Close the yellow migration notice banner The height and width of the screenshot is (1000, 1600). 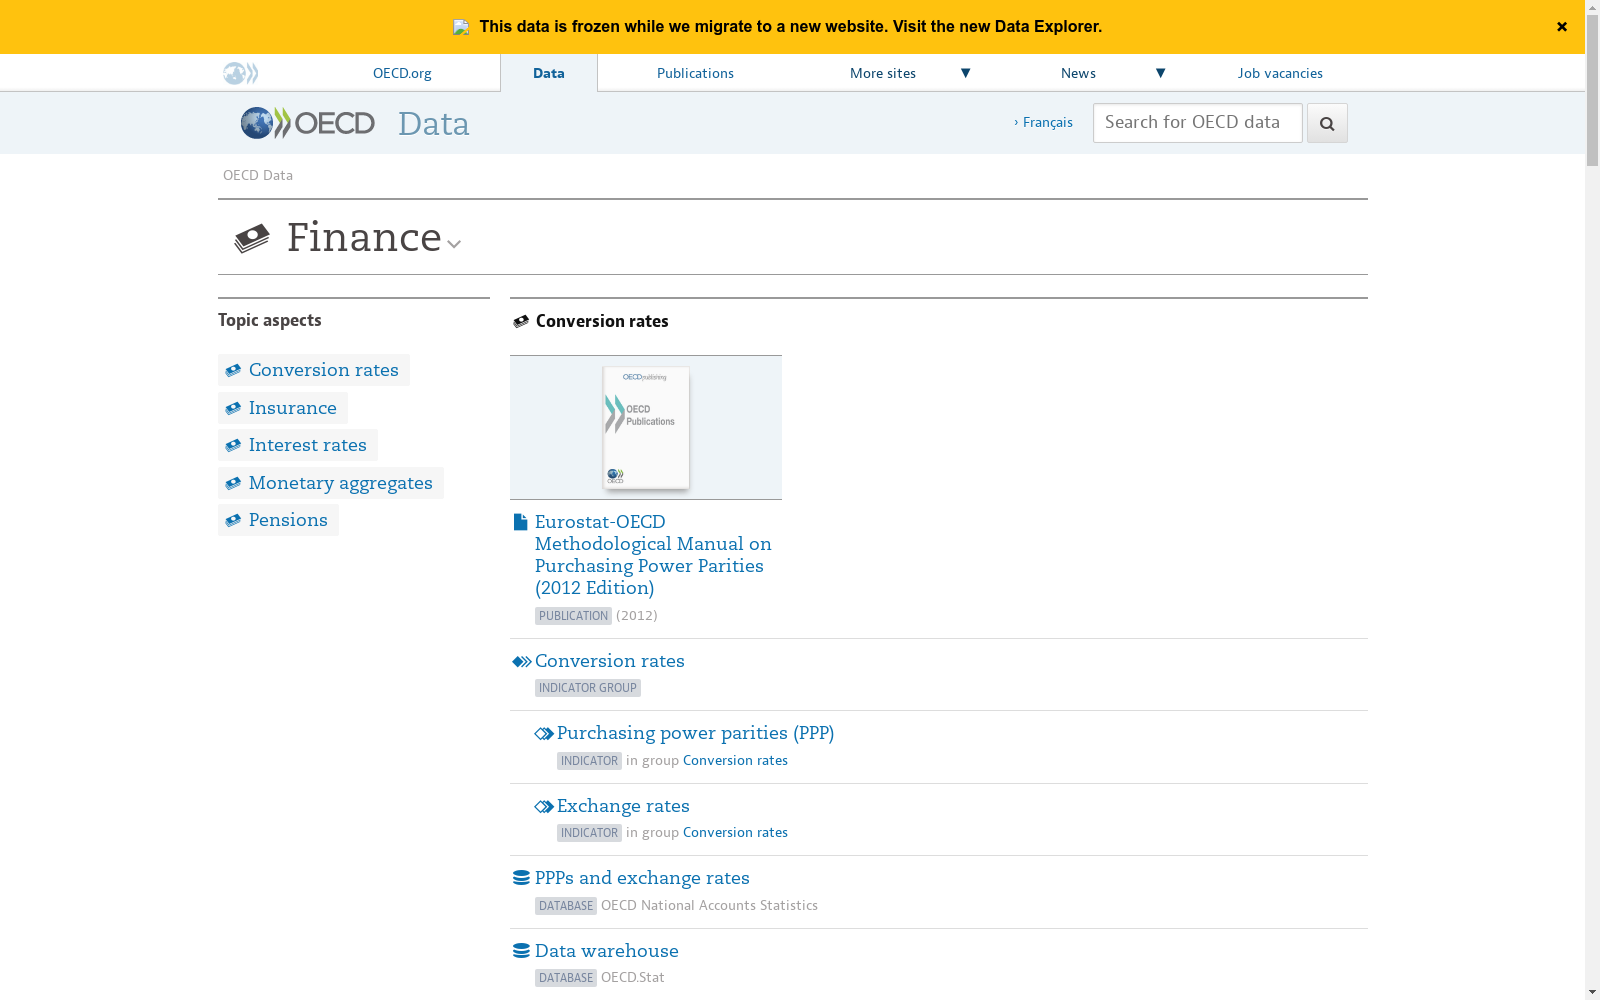click(1561, 27)
